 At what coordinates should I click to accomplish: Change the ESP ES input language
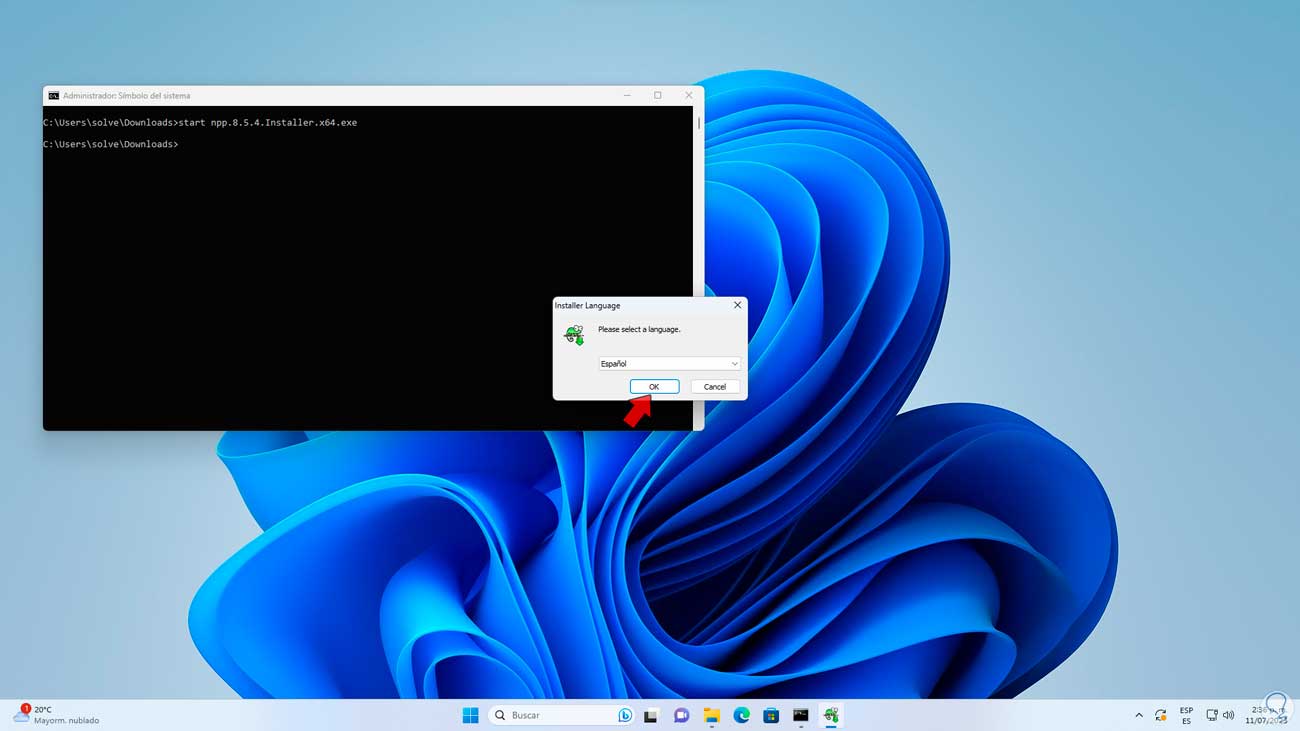pos(1186,715)
